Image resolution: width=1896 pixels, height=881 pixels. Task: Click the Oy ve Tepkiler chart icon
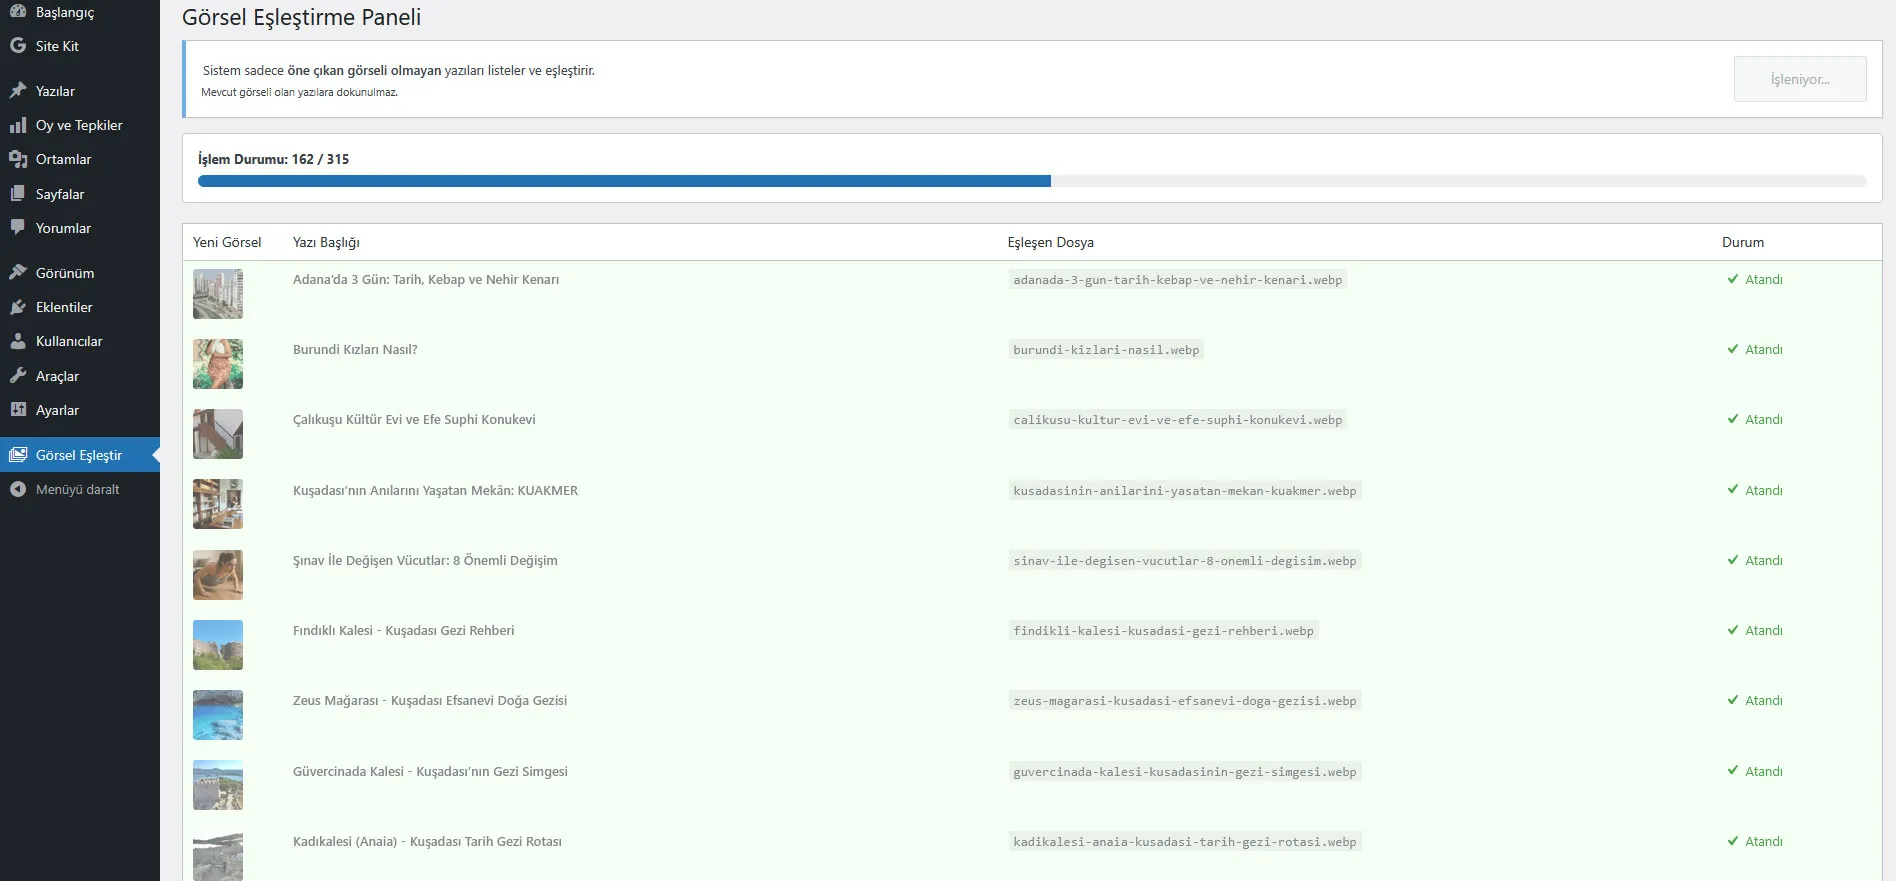pos(18,125)
